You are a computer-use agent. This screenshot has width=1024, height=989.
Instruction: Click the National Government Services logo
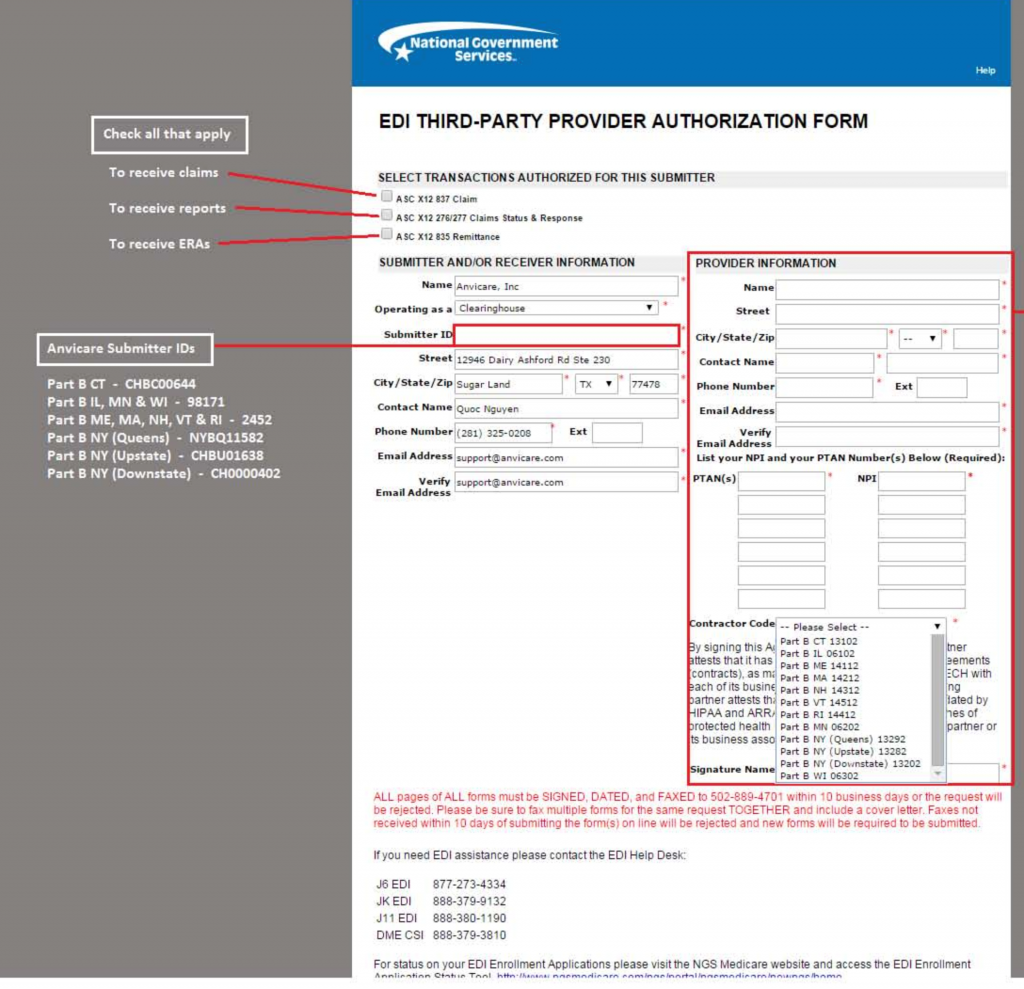click(x=468, y=43)
